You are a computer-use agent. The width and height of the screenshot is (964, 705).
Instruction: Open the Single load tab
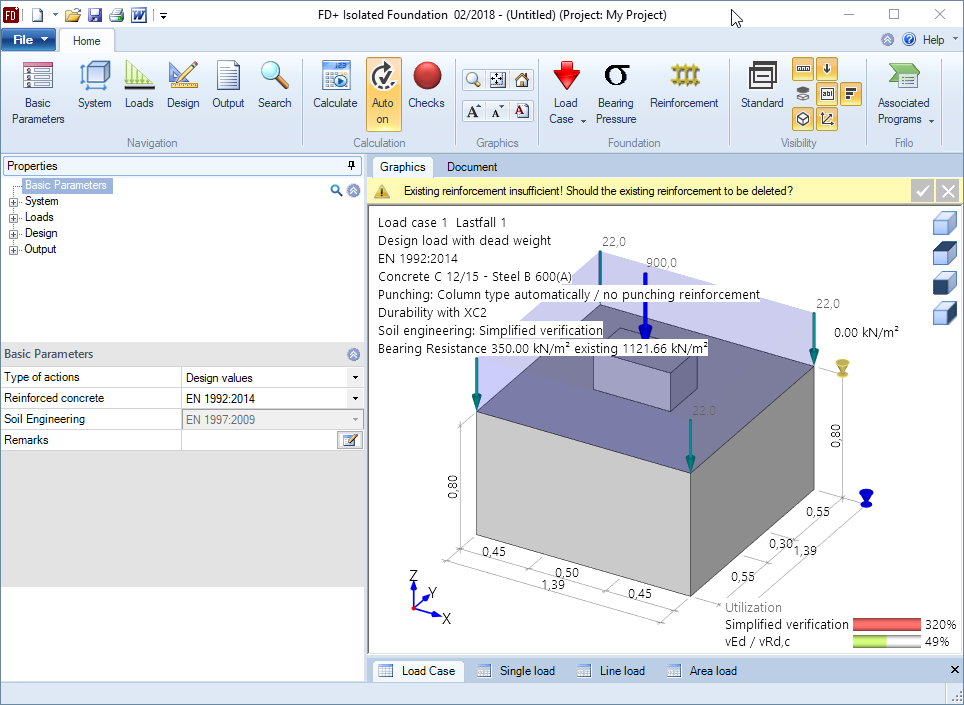pos(516,671)
